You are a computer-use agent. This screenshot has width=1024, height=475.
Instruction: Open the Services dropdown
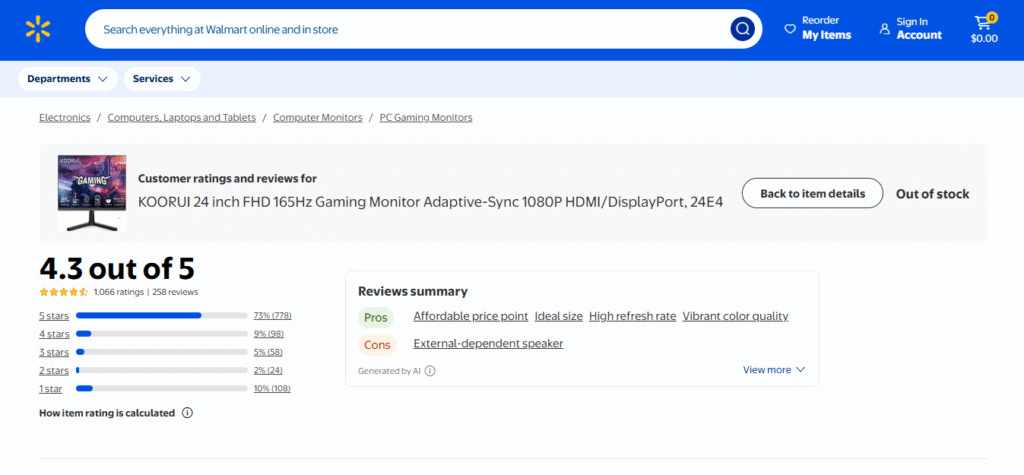click(x=162, y=79)
